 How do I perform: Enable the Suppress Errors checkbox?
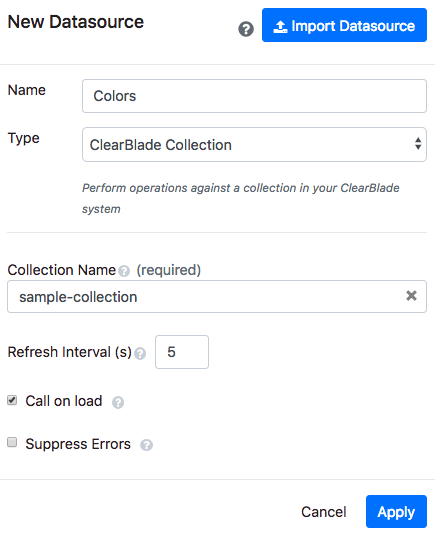12,442
